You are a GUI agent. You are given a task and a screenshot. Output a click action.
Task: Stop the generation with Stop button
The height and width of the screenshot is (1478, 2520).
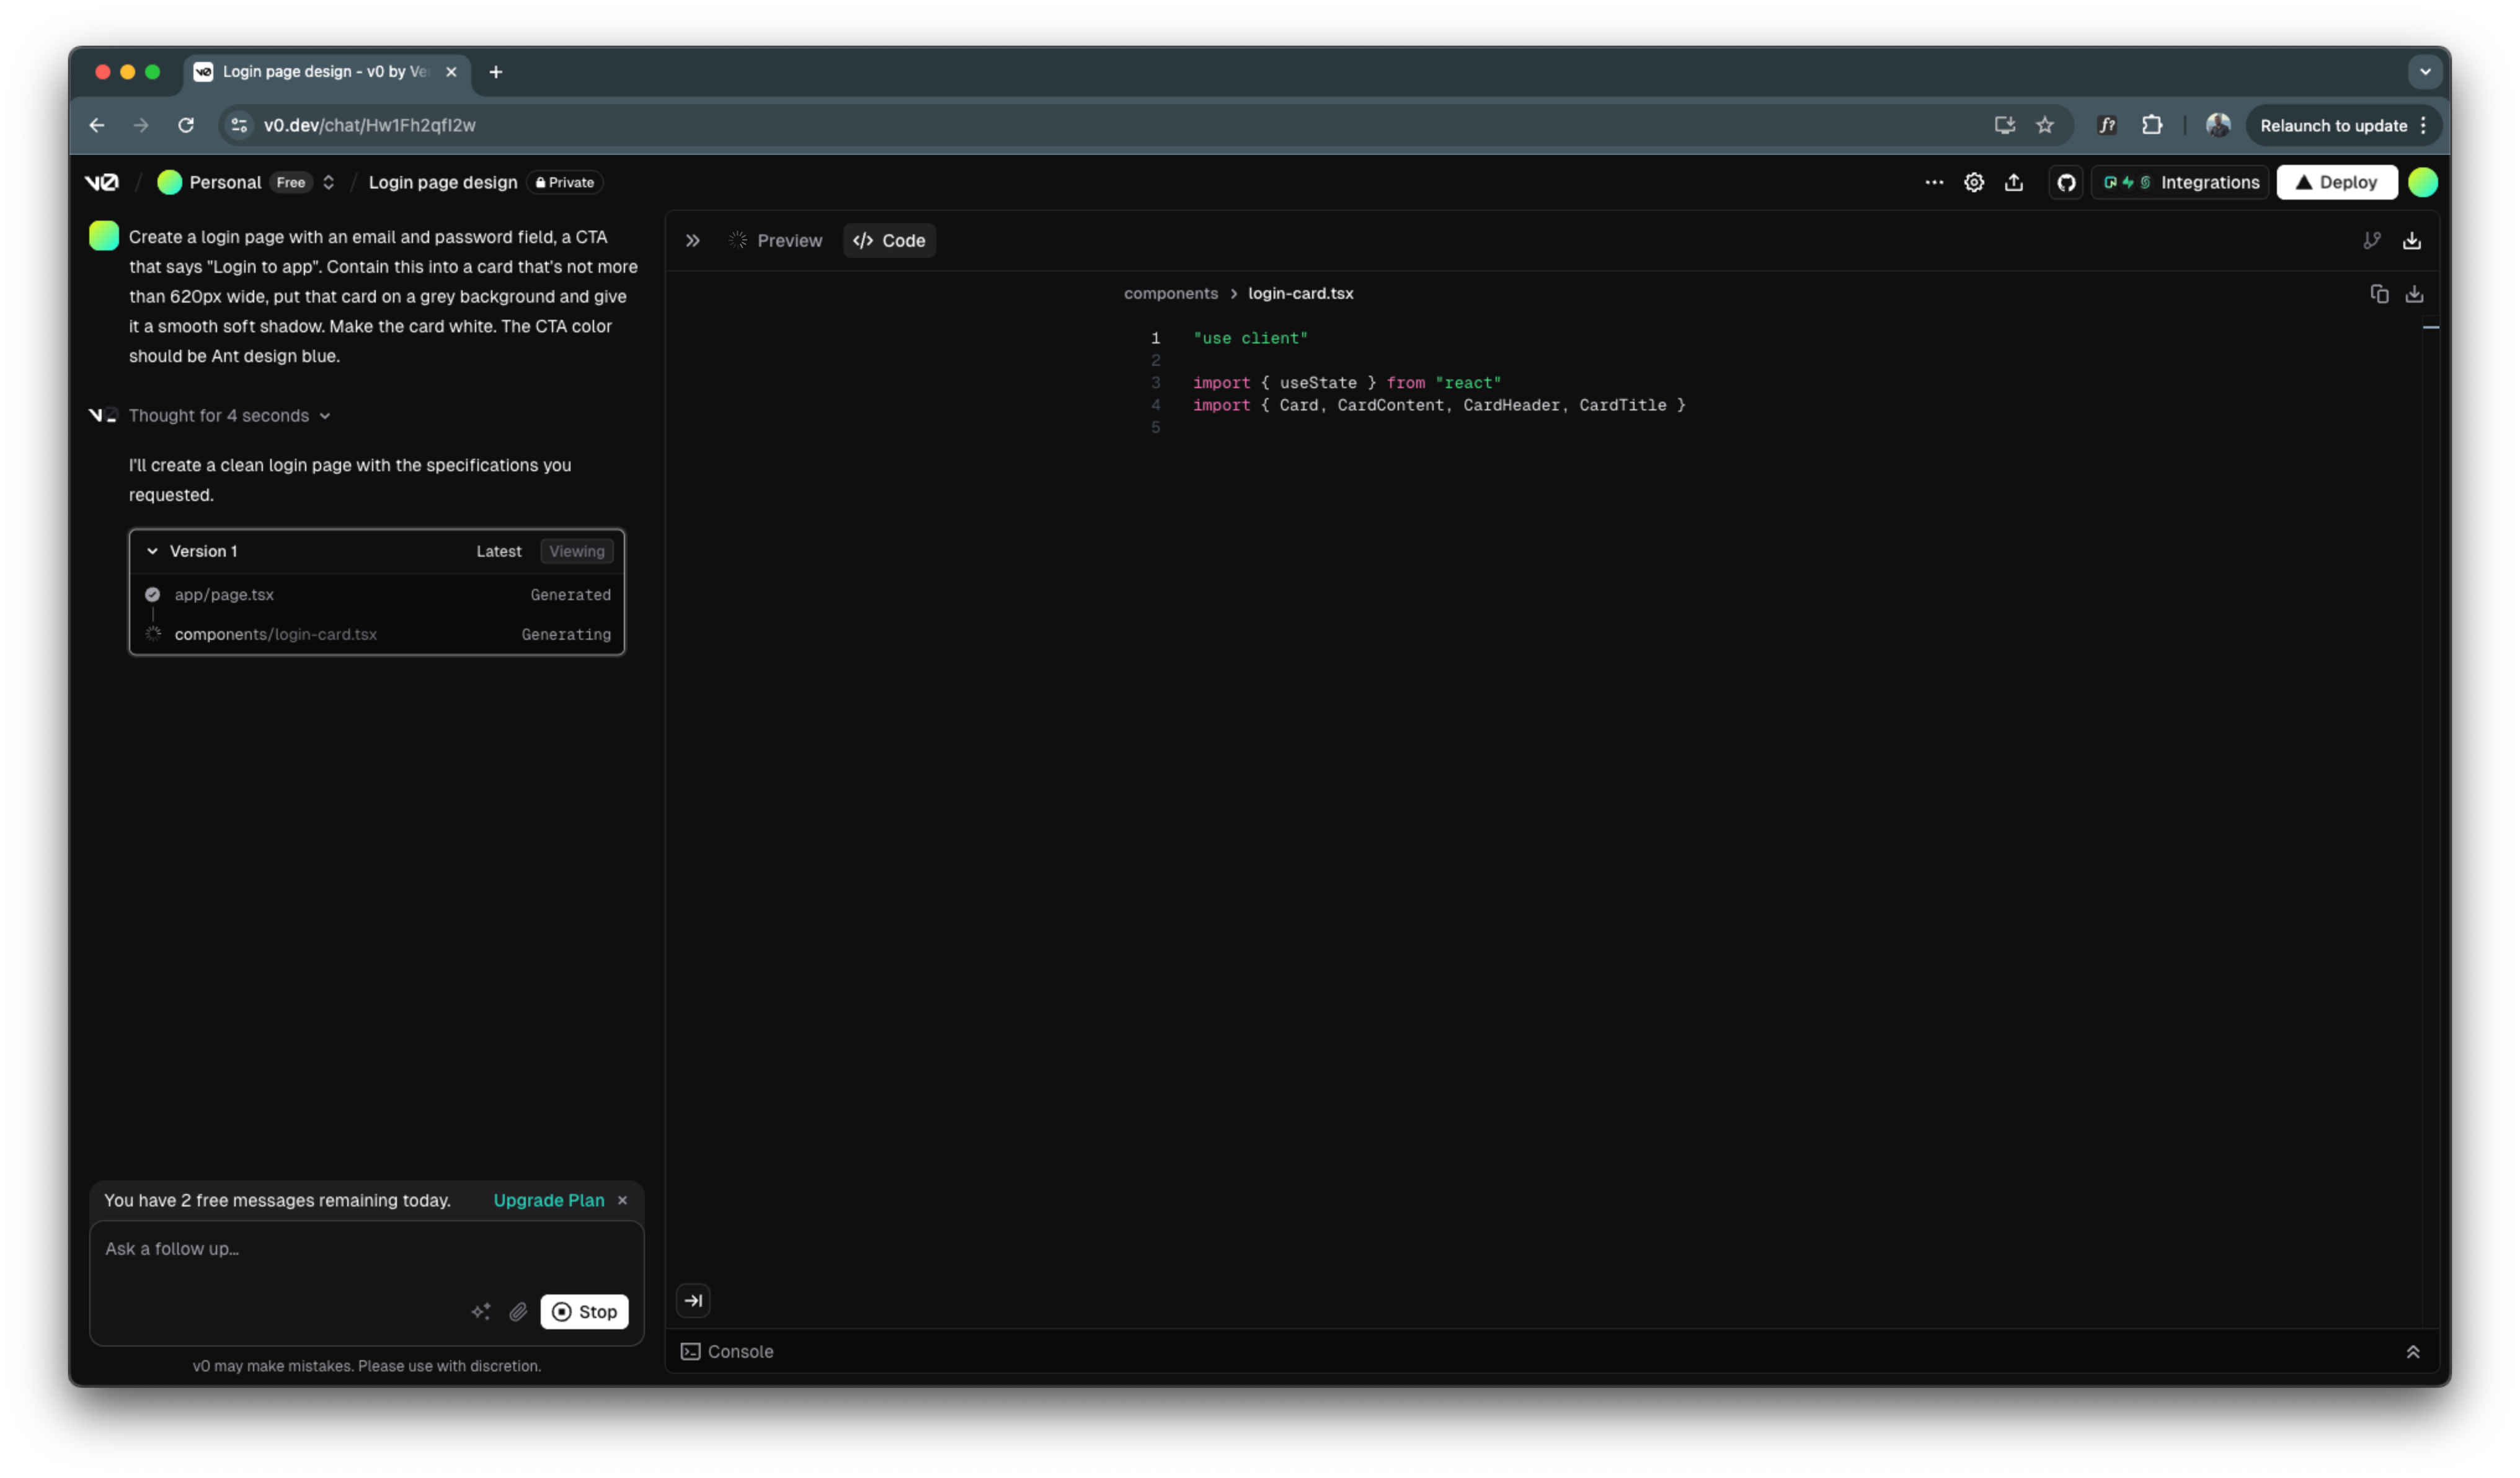click(x=584, y=1311)
